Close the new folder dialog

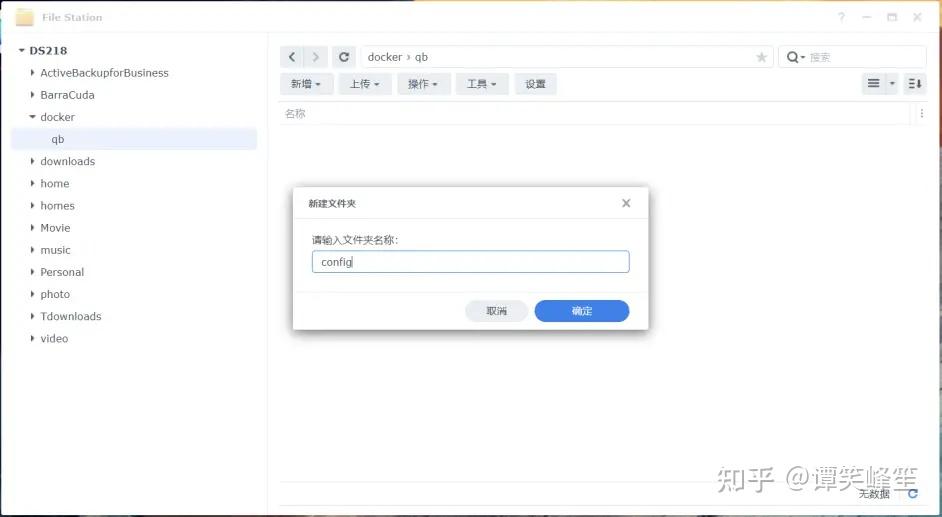[x=626, y=204]
